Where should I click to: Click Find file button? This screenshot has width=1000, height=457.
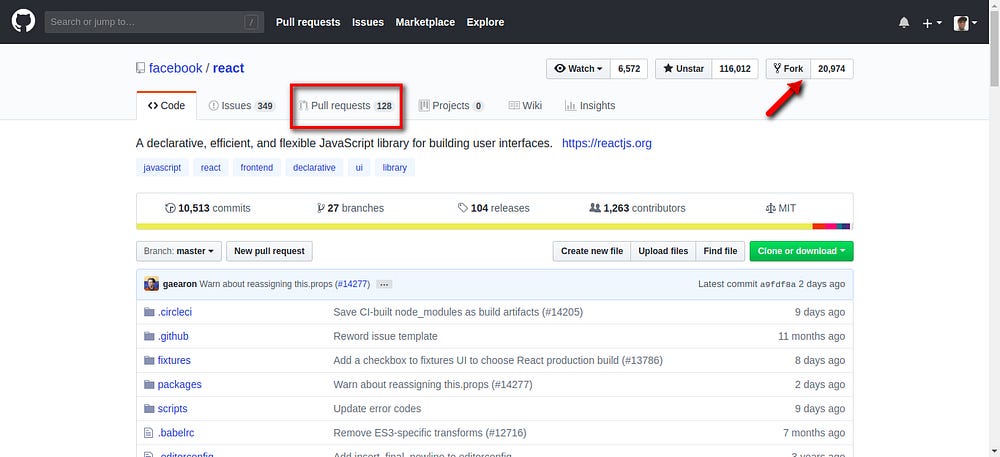720,251
